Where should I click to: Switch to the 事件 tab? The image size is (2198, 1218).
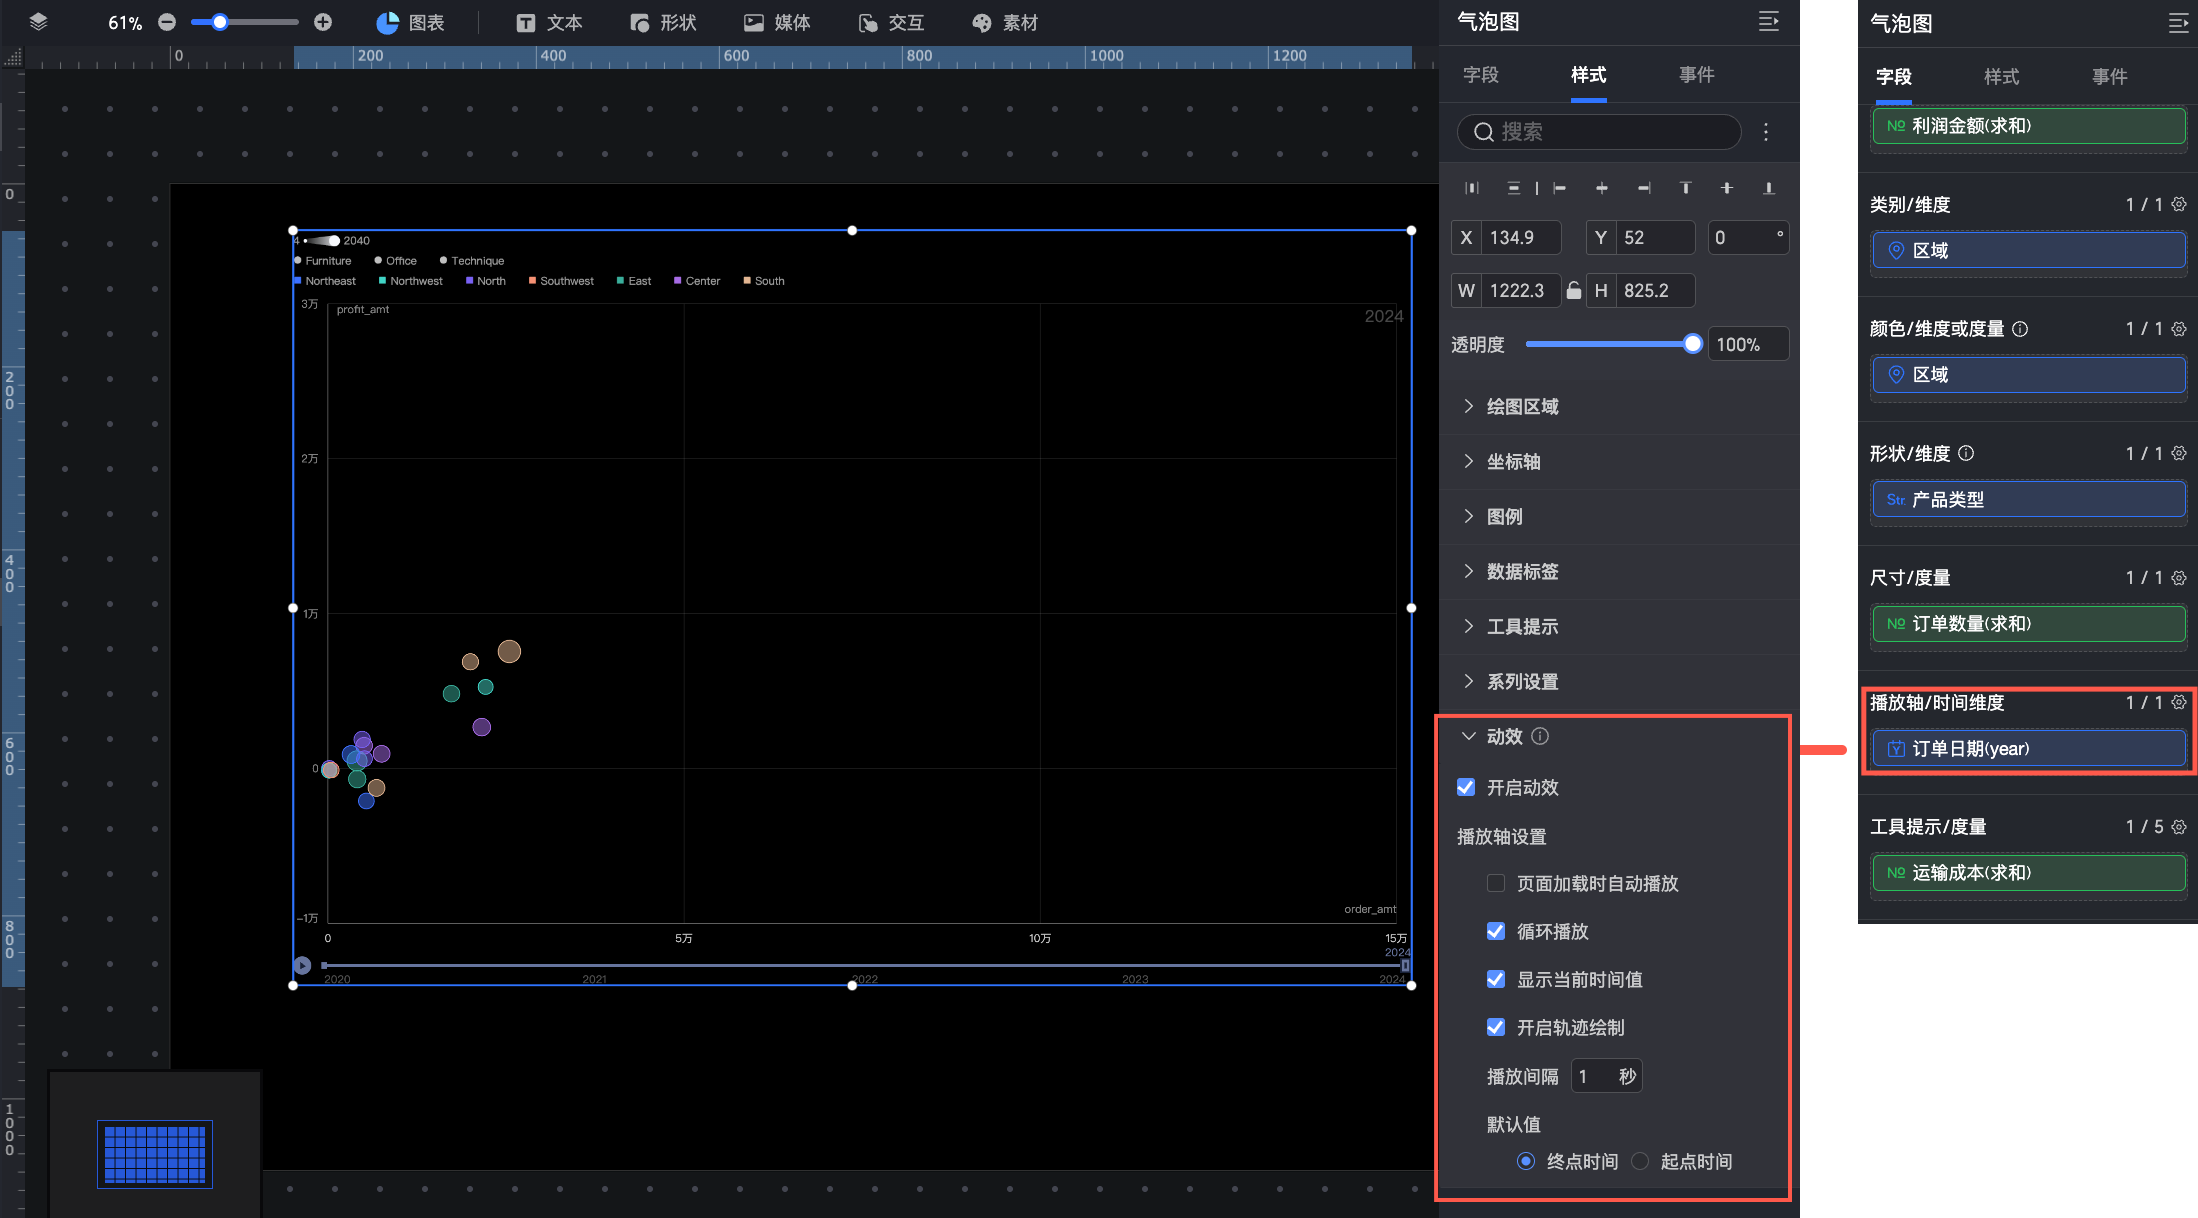(x=1696, y=75)
